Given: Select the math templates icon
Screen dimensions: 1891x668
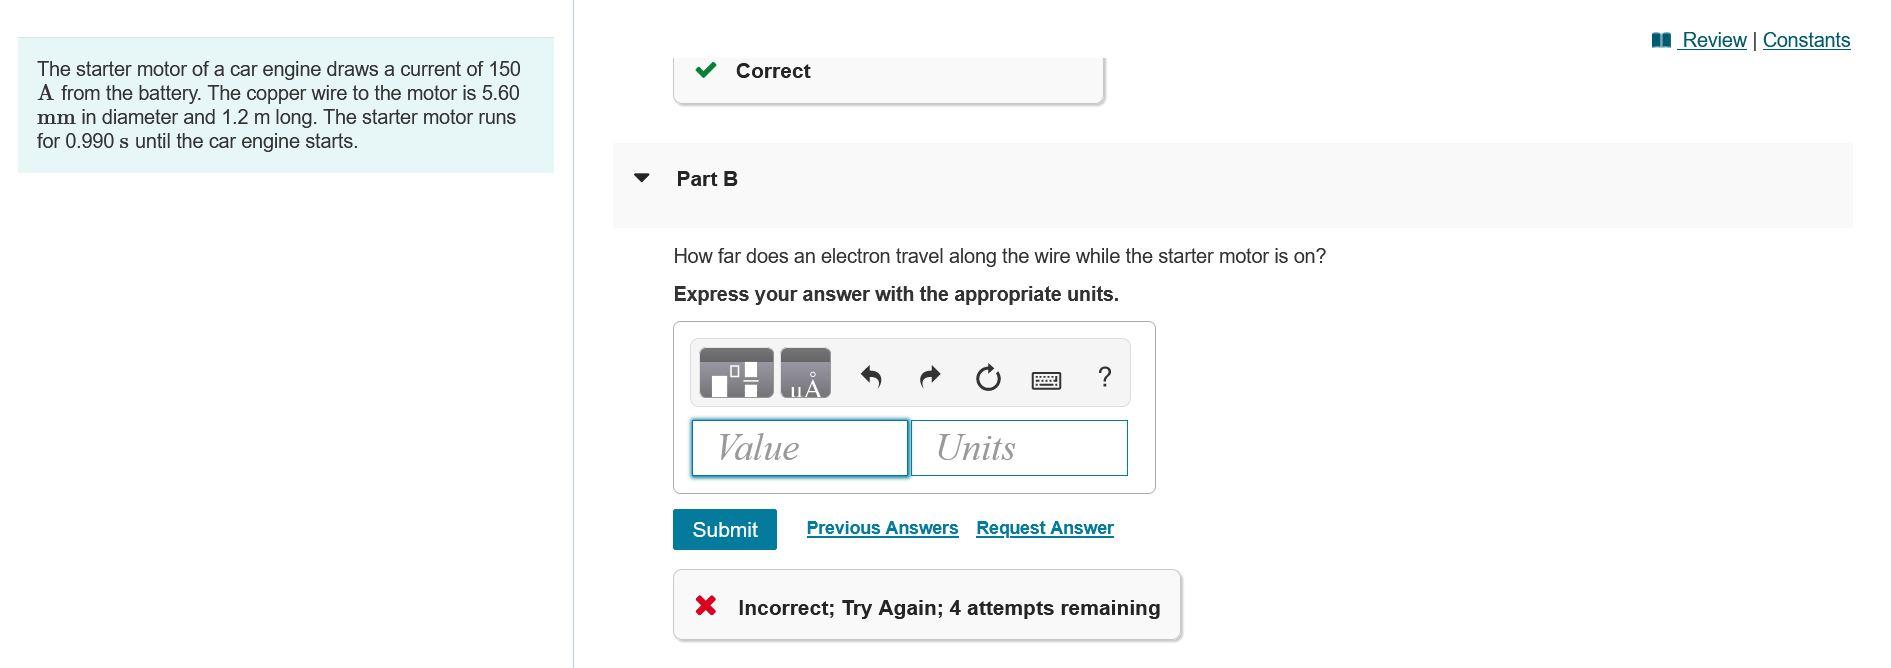Looking at the screenshot, I should [x=737, y=375].
